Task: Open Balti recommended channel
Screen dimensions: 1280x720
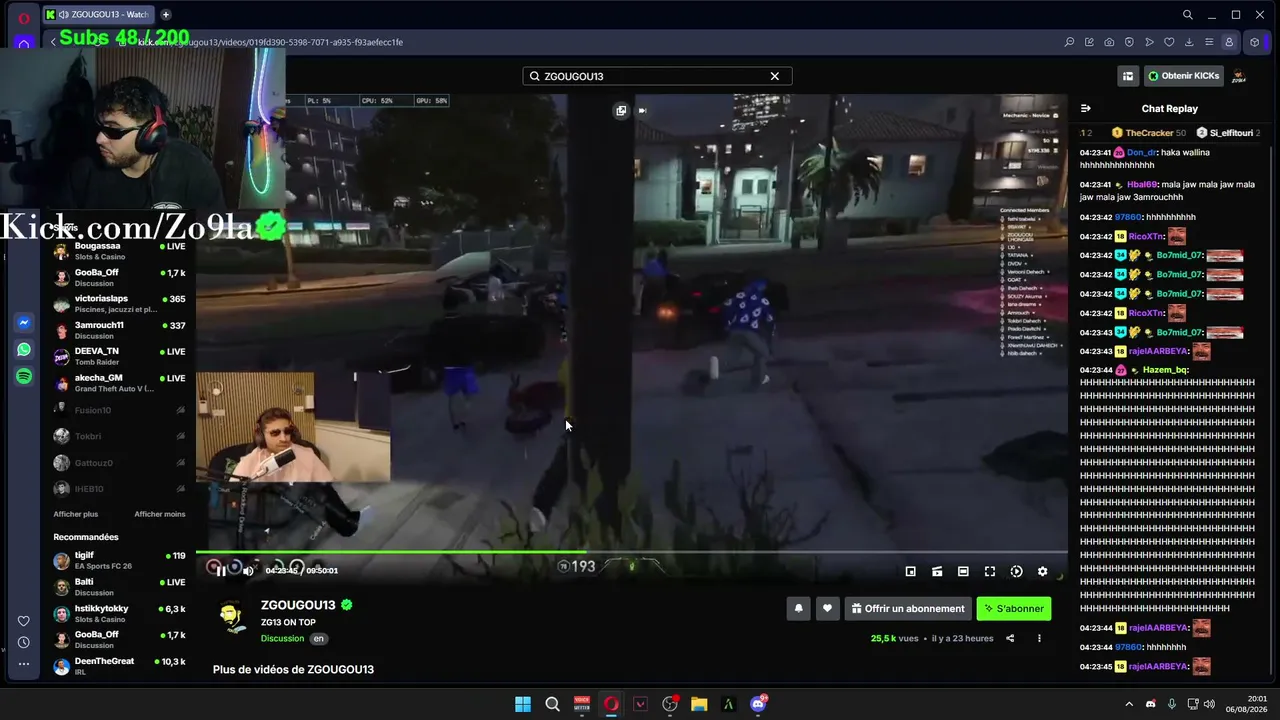Action: (120, 587)
